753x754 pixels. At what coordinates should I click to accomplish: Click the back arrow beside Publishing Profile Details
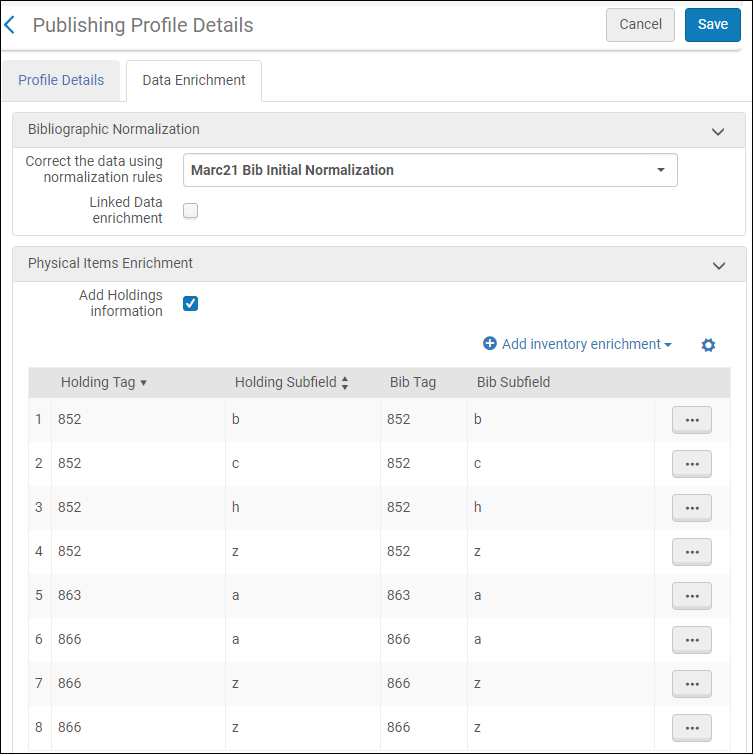click(x=10, y=25)
